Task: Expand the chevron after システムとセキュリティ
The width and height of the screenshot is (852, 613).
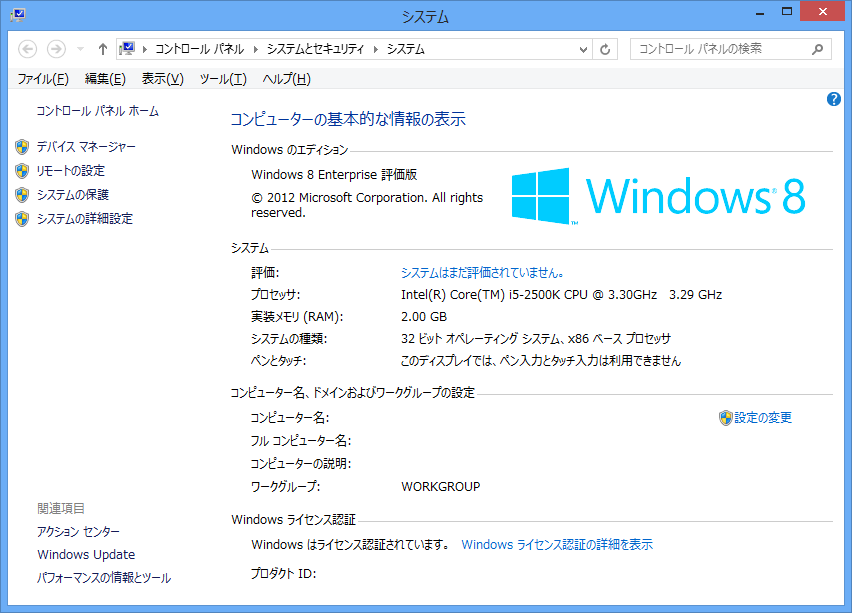Action: tap(375, 49)
